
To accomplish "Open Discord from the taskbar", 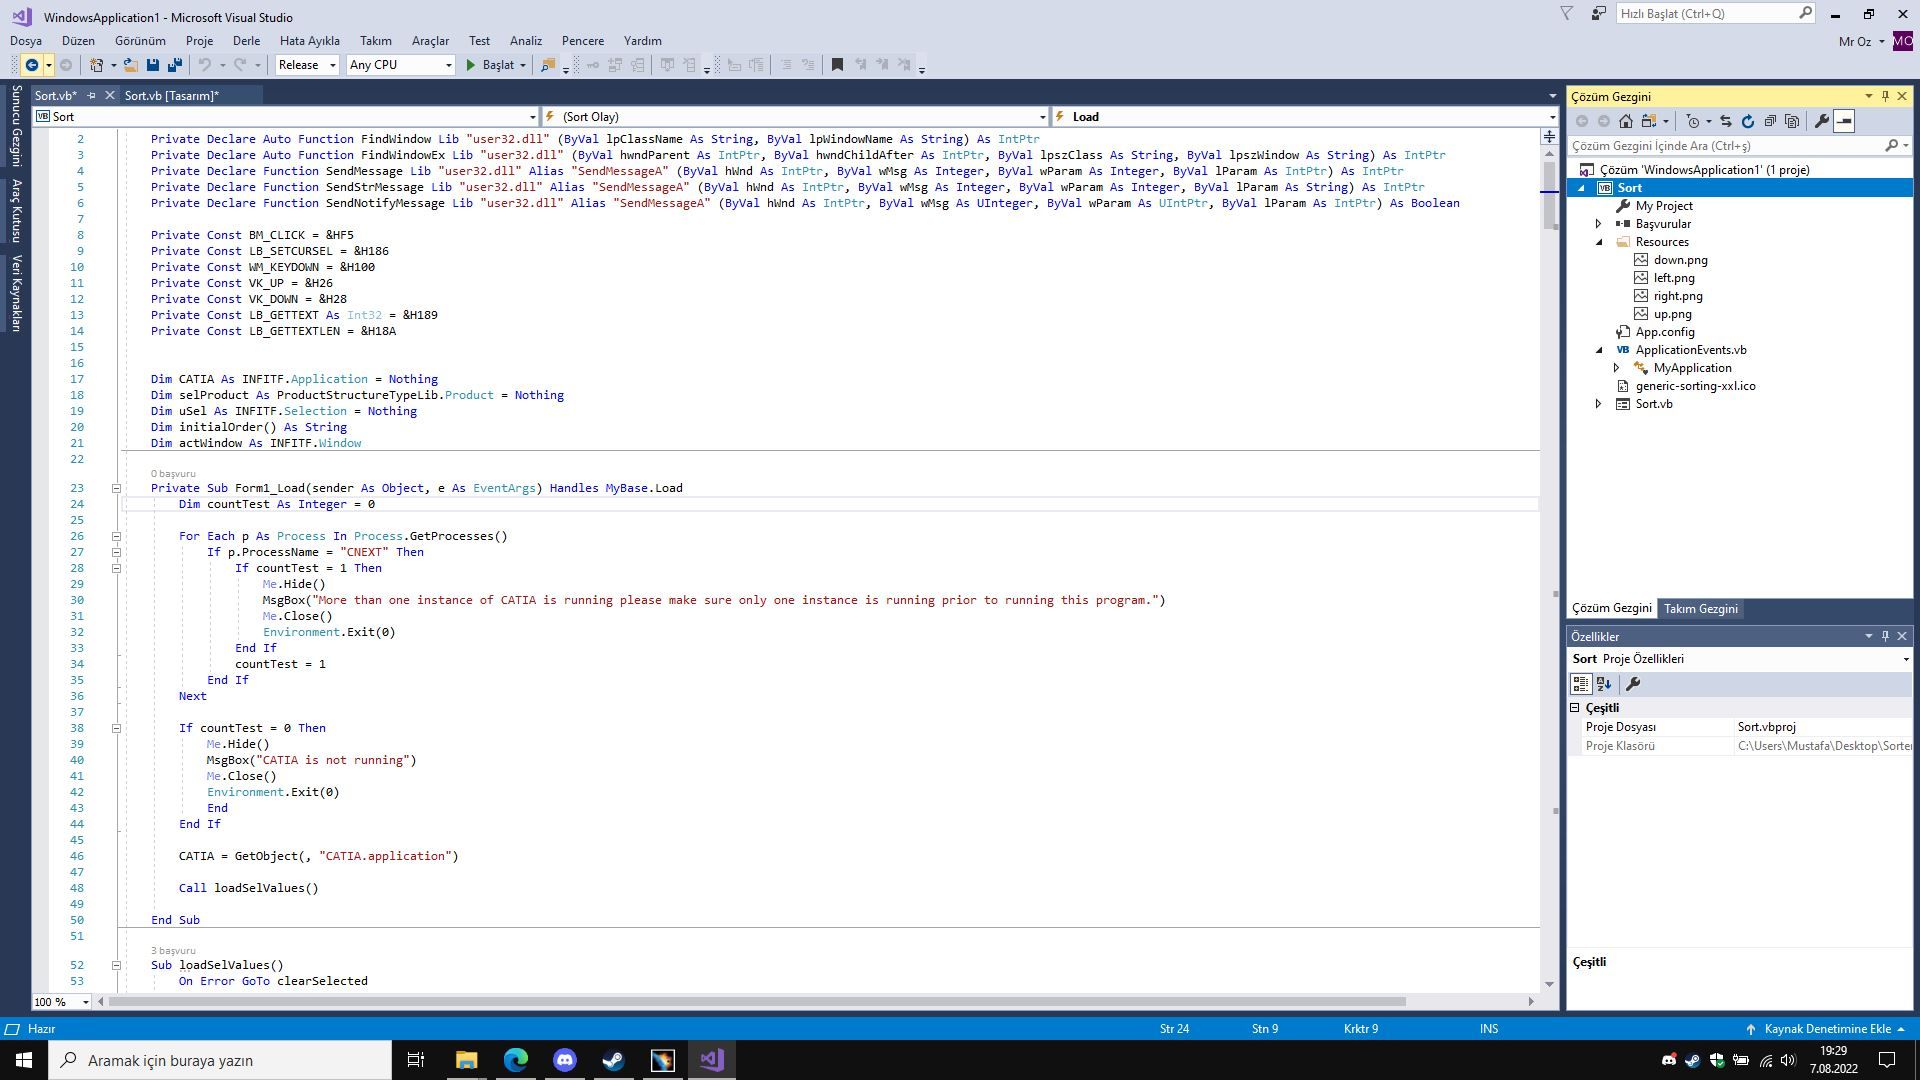I will [565, 1060].
